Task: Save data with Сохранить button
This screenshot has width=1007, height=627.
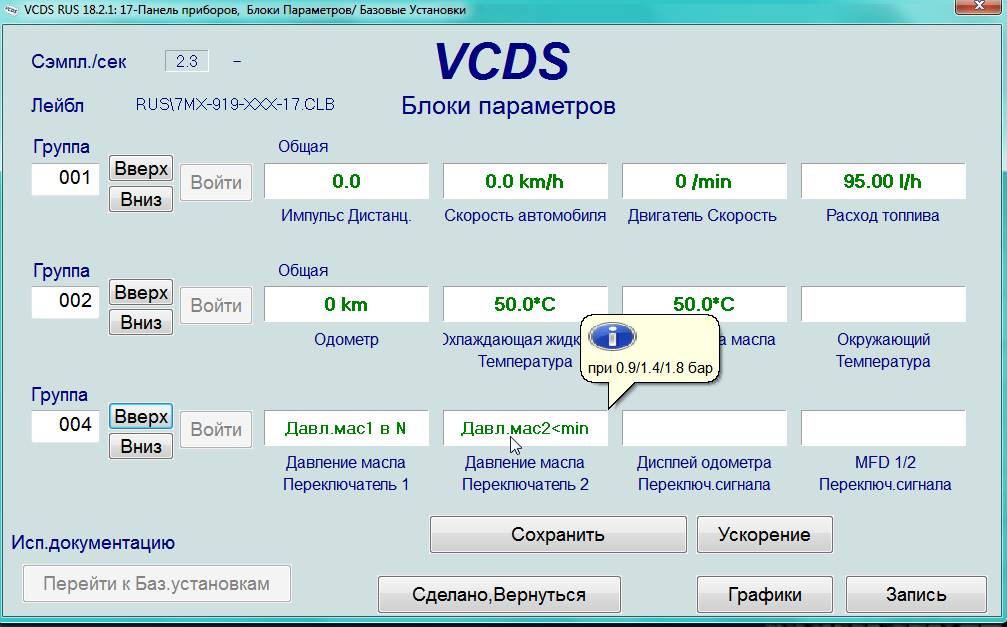Action: 558,534
